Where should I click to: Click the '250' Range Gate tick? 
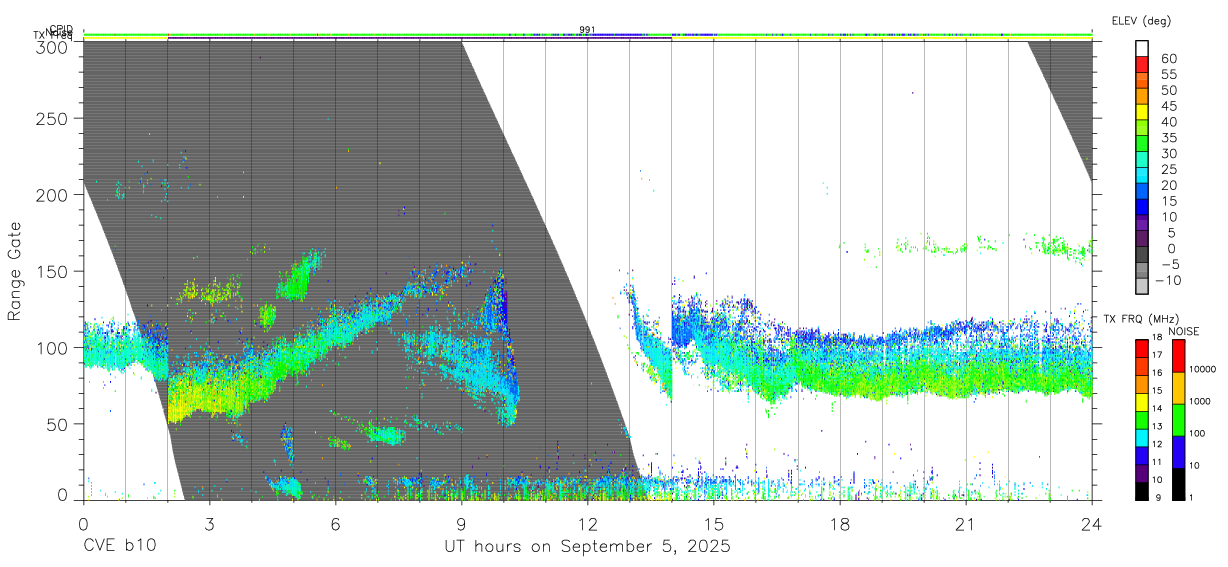51,119
